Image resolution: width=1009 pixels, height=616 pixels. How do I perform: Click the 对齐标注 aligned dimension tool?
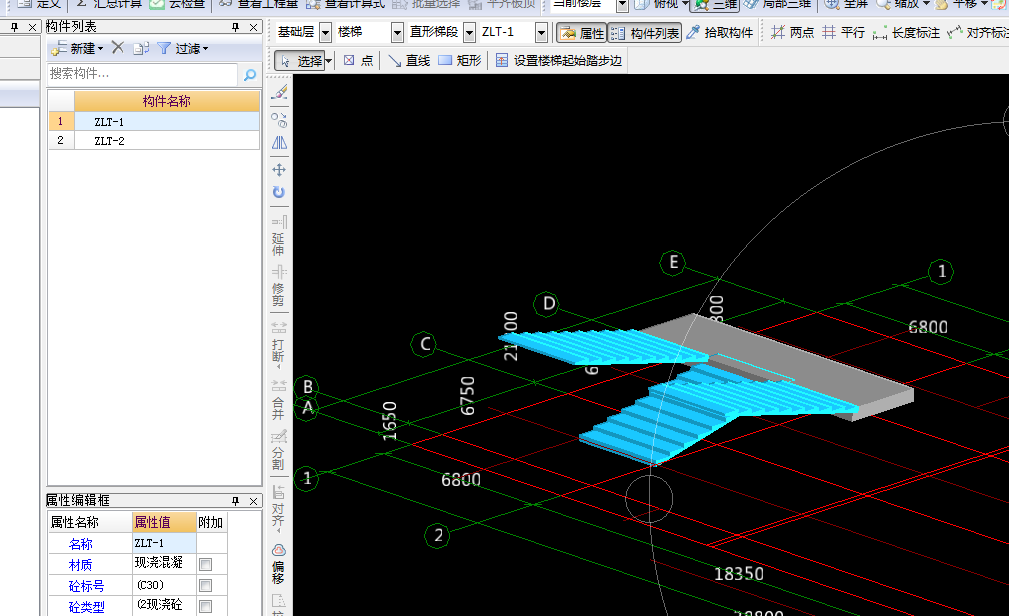click(978, 32)
